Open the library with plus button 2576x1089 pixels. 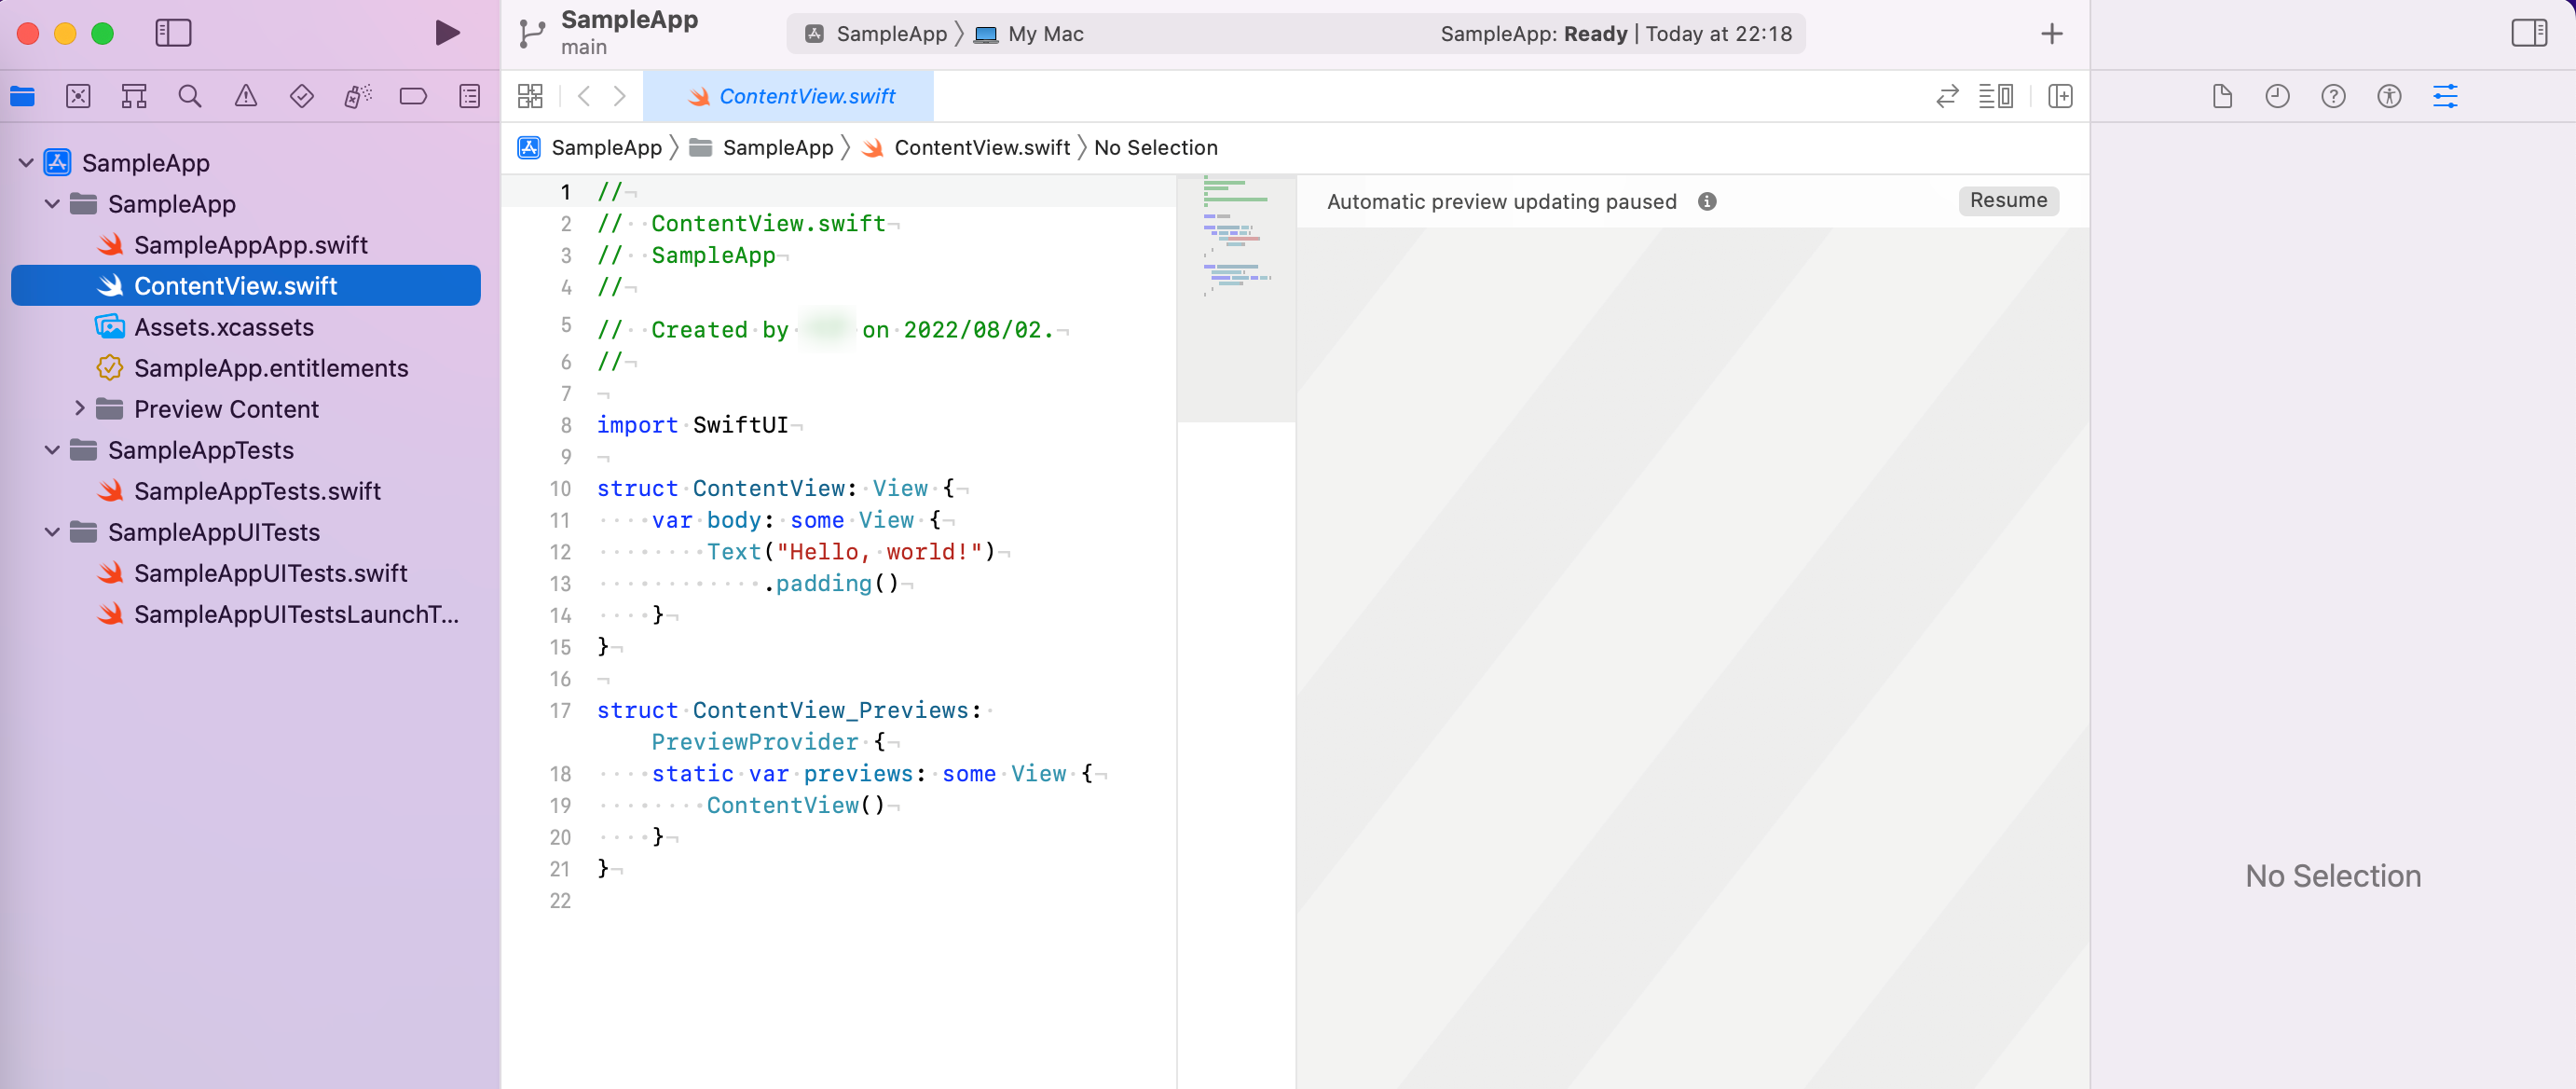2051,33
